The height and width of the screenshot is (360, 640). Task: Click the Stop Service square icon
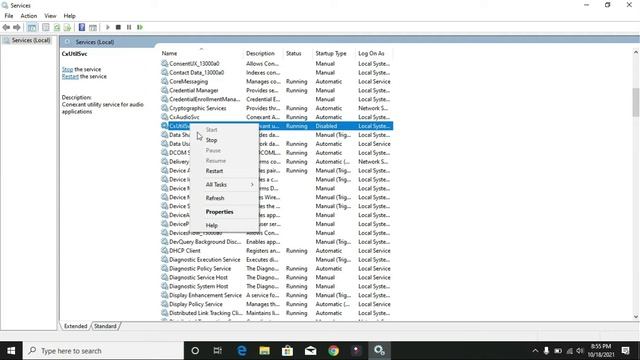click(x=118, y=27)
